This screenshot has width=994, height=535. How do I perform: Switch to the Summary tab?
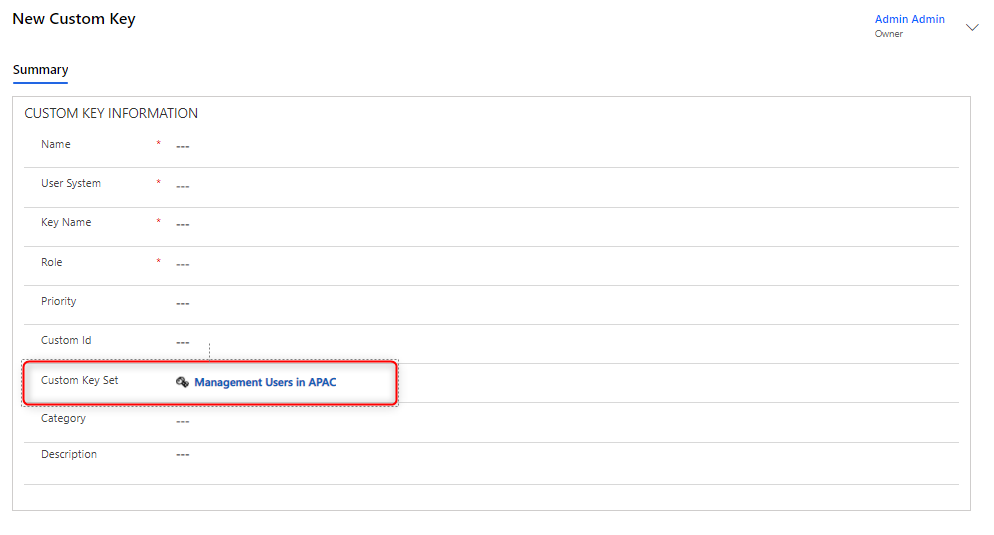40,70
